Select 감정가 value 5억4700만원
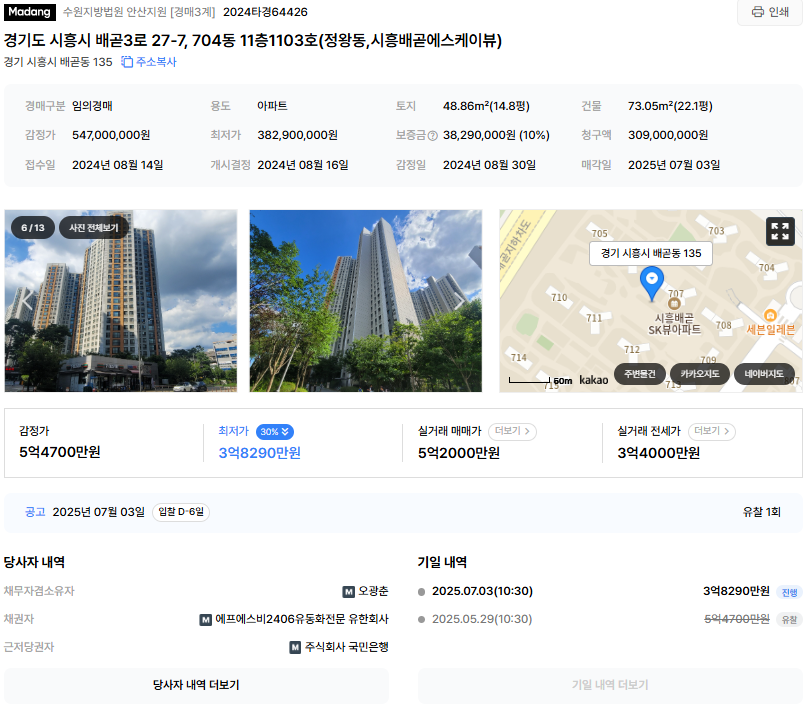This screenshot has width=805, height=711. point(60,452)
